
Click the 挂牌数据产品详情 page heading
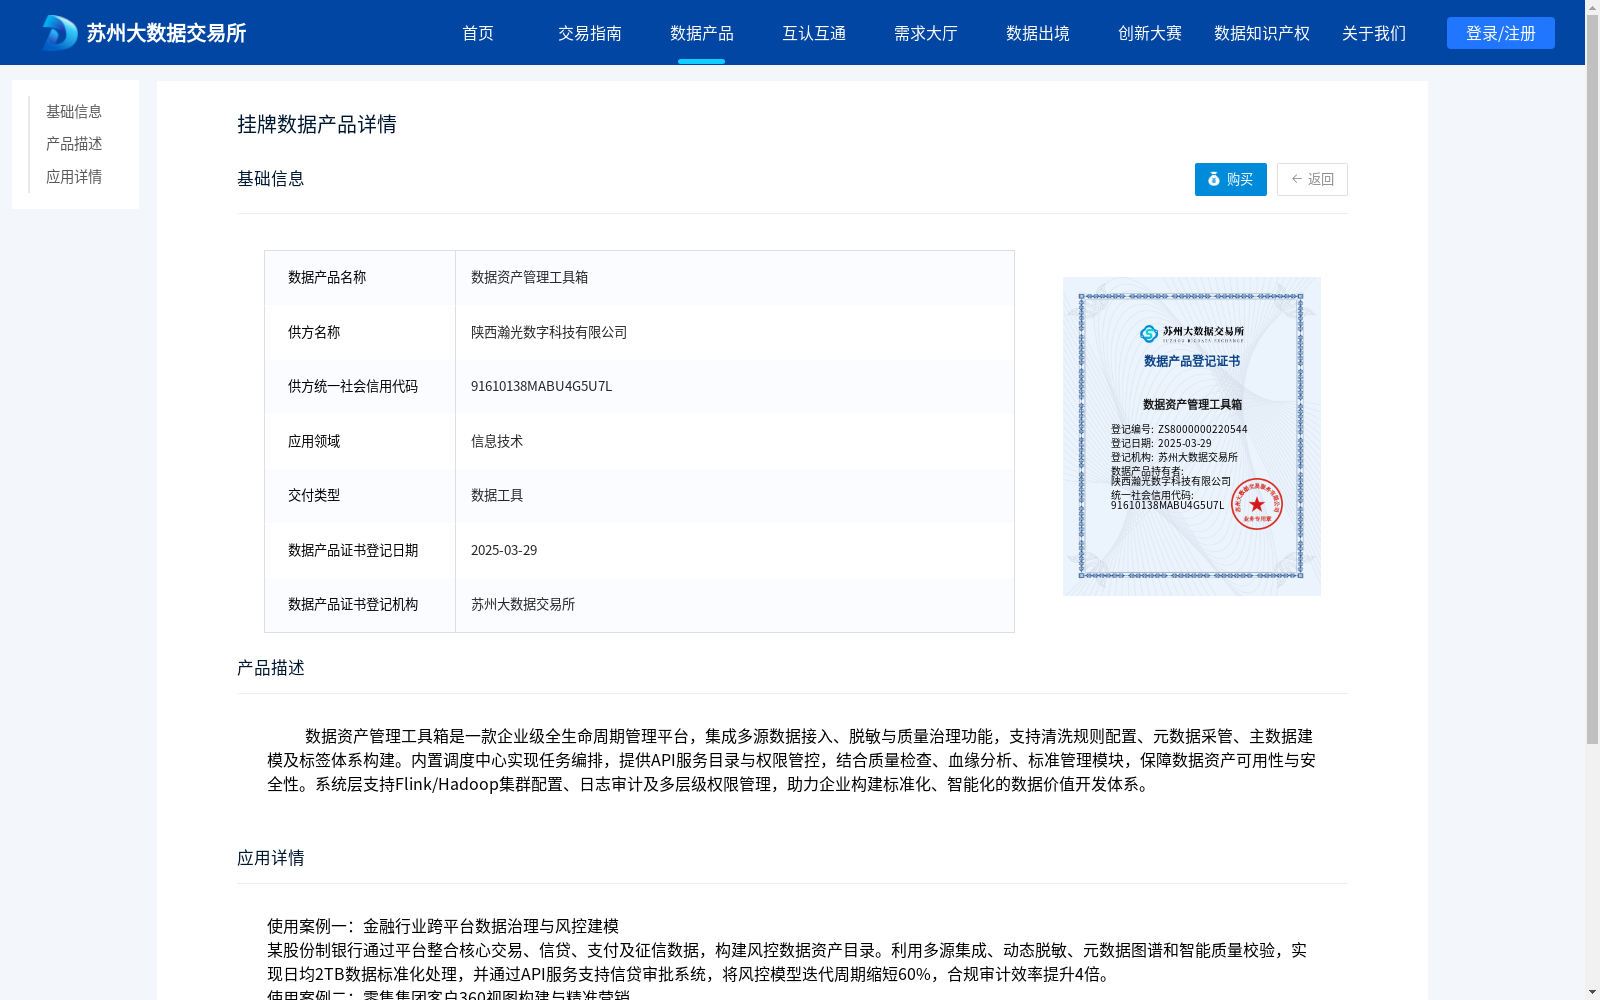pos(317,124)
